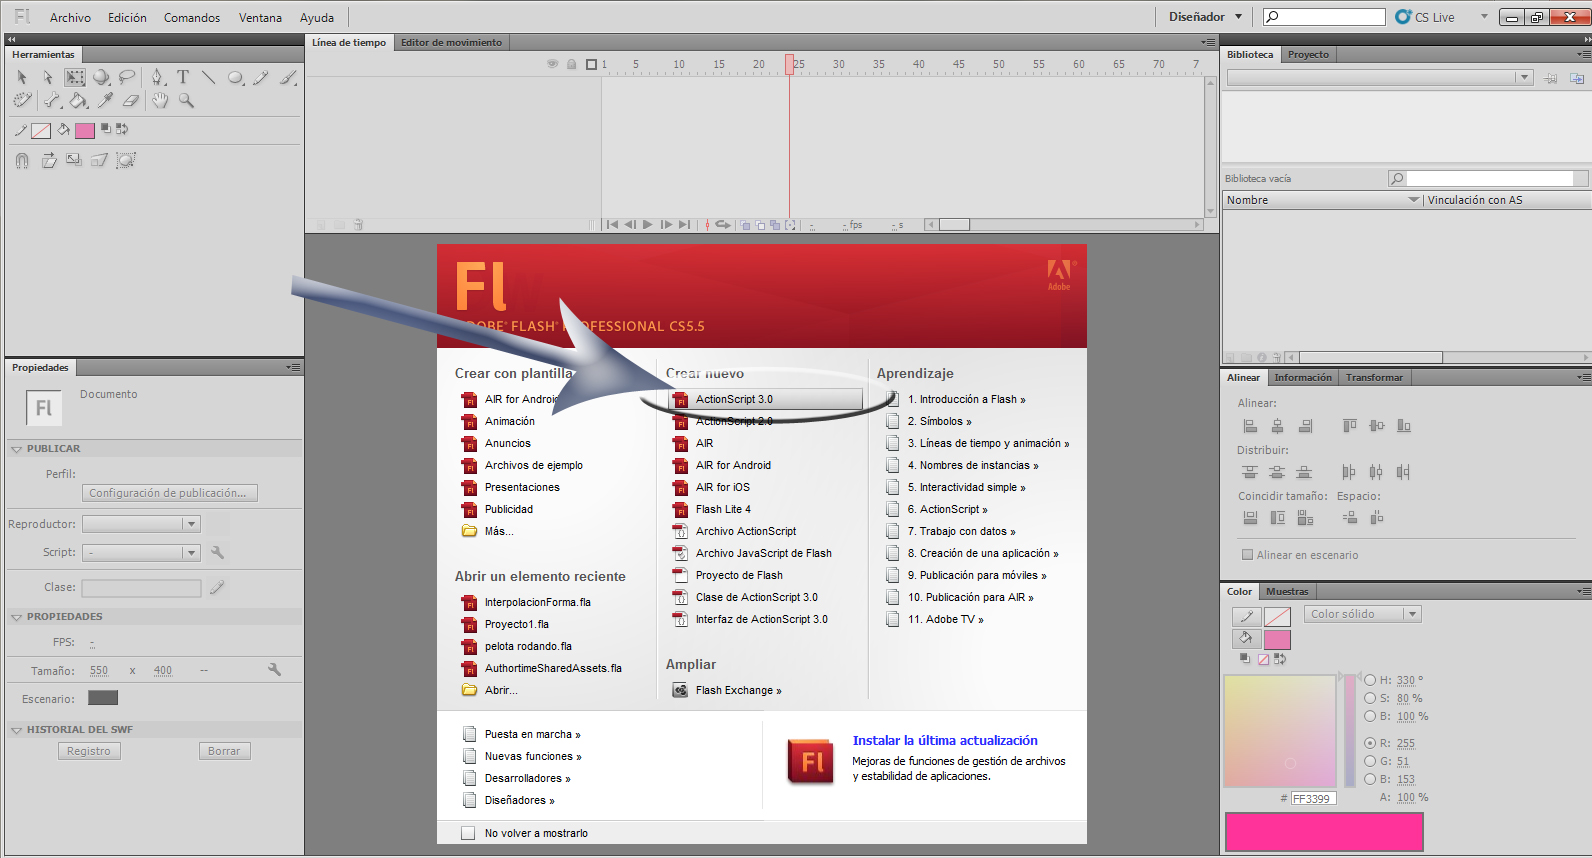Image resolution: width=1592 pixels, height=858 pixels.
Task: Select the H hue radio button
Action: [1370, 680]
